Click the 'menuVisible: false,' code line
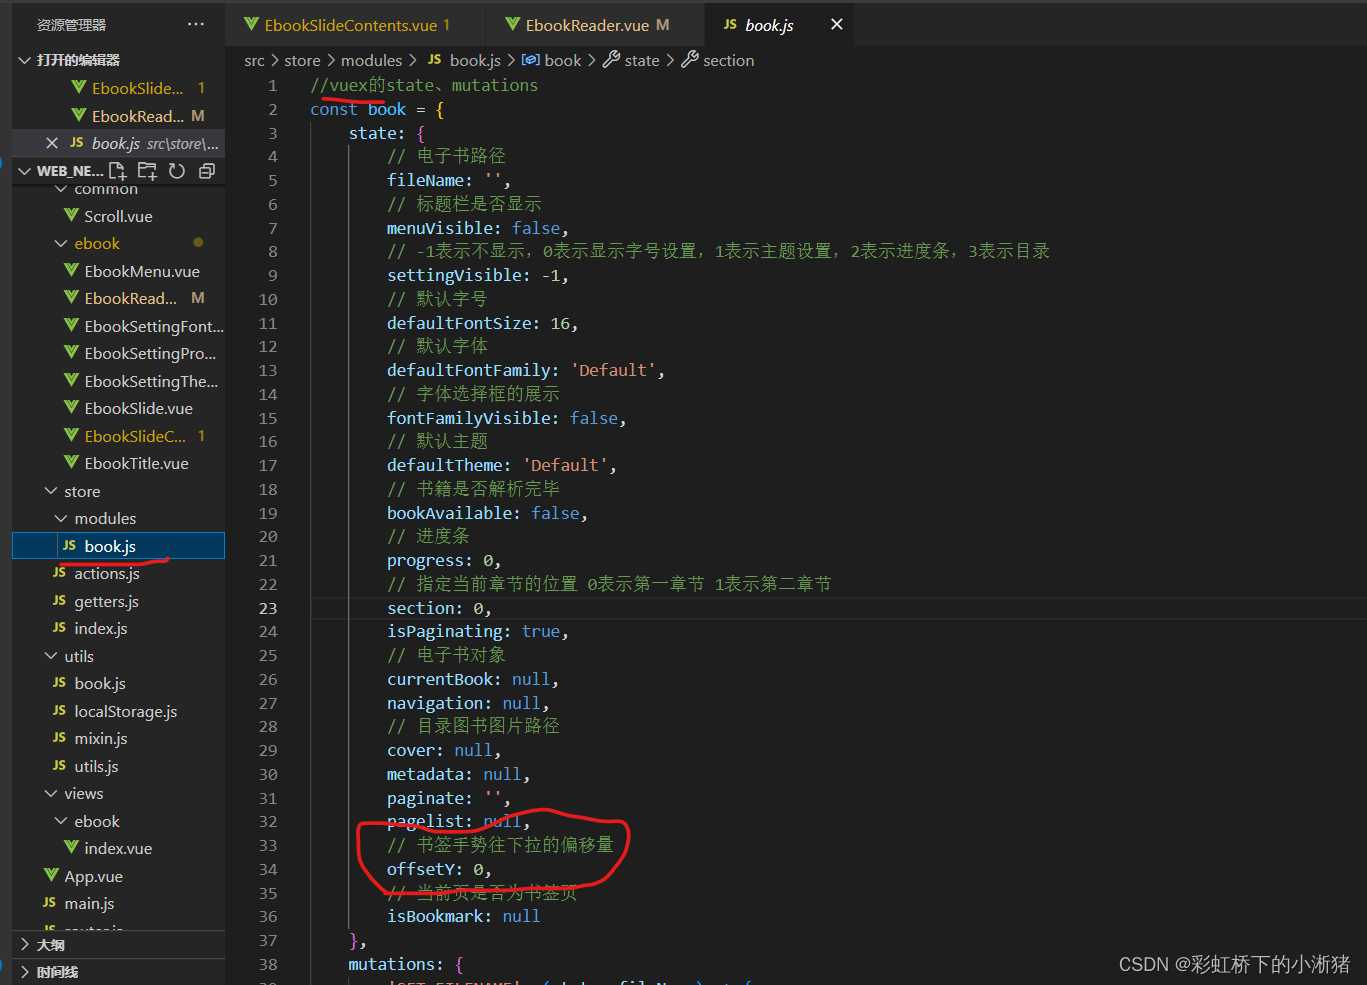Viewport: 1367px width, 985px height. pyautogui.click(x=478, y=228)
